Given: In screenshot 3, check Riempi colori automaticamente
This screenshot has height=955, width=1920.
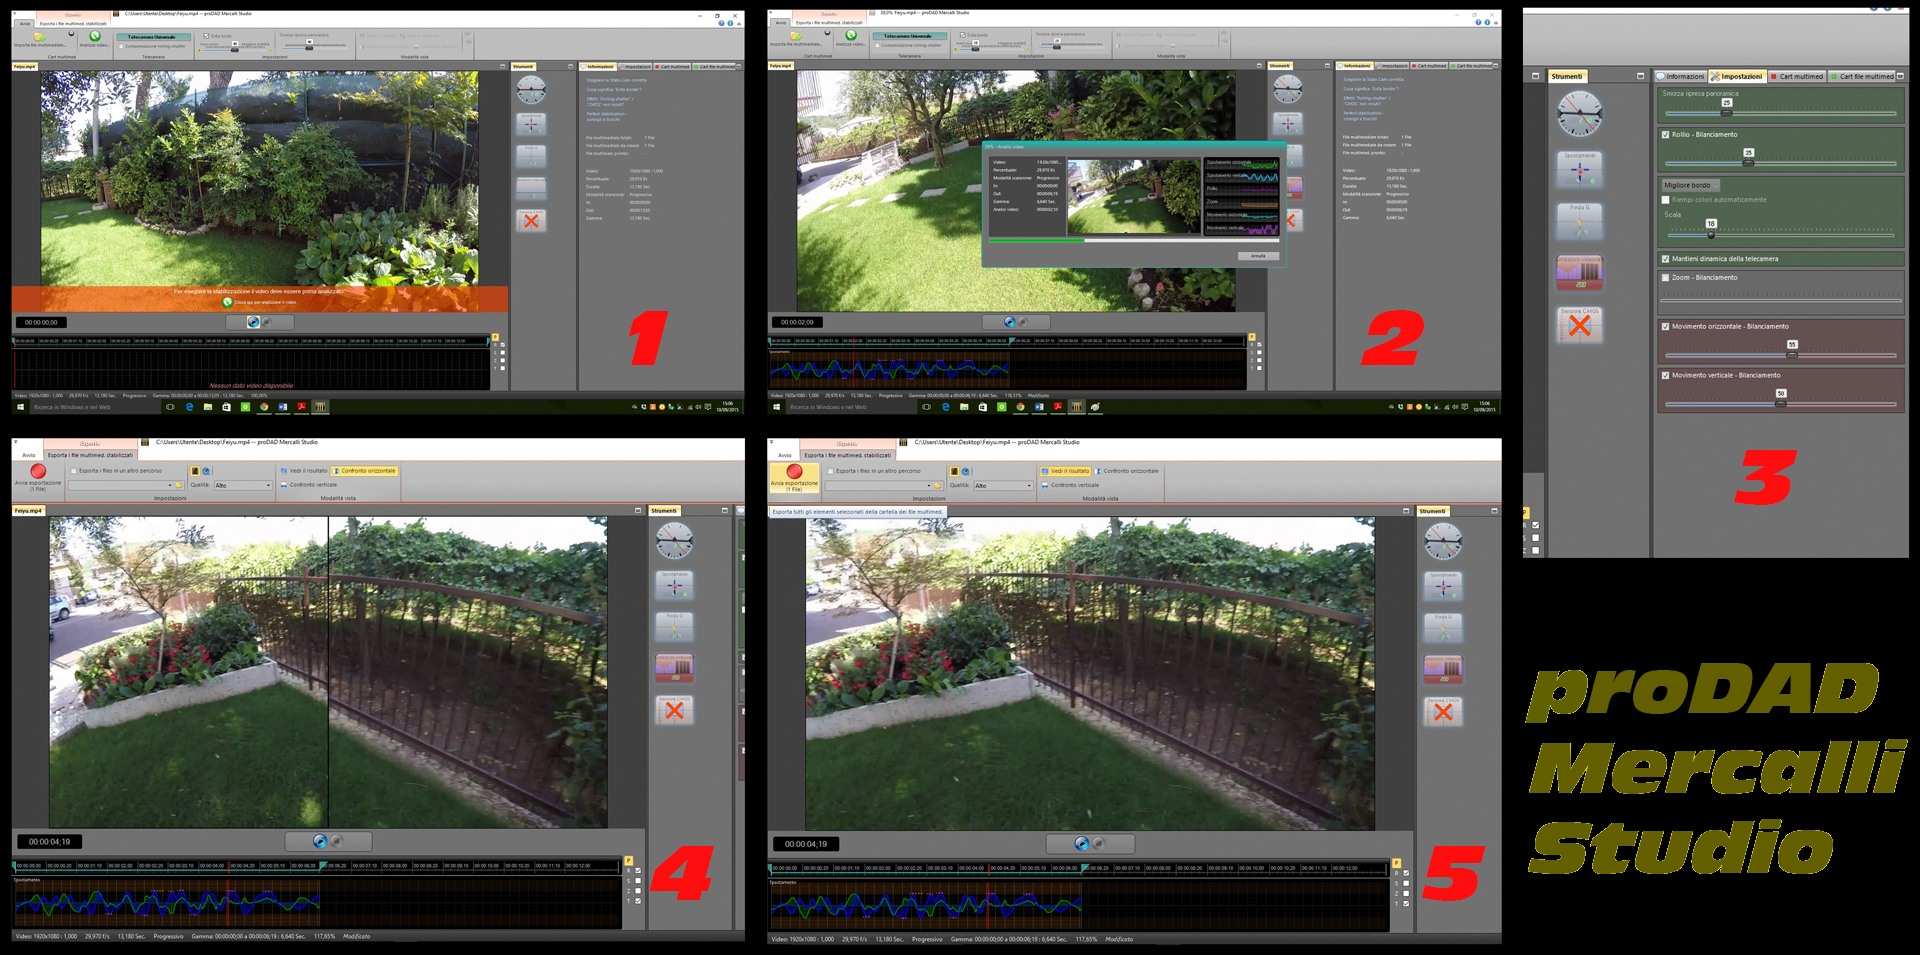Looking at the screenshot, I should (1666, 200).
